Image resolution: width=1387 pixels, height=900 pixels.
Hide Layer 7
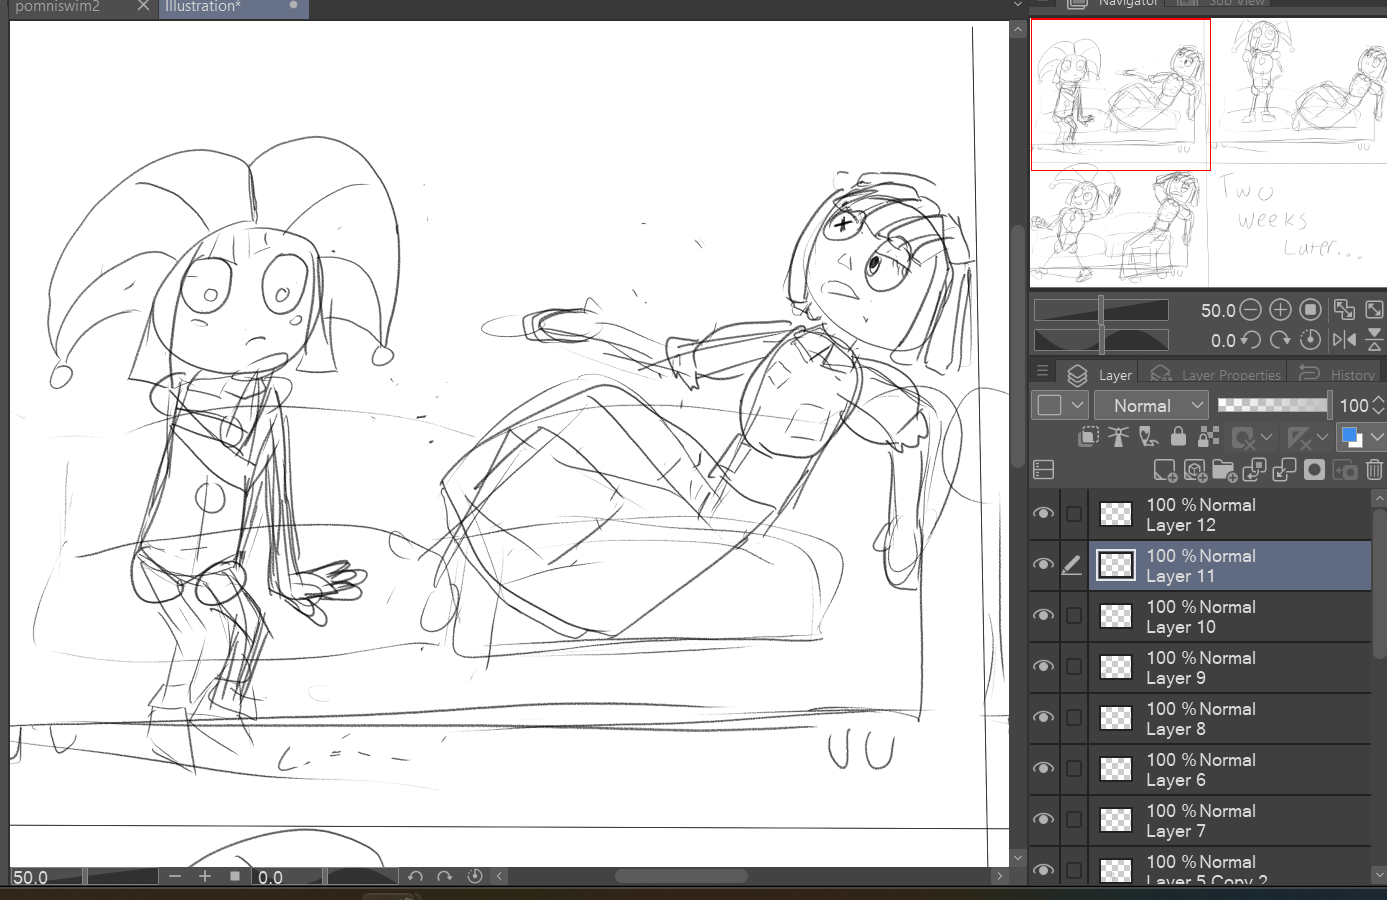click(x=1043, y=820)
